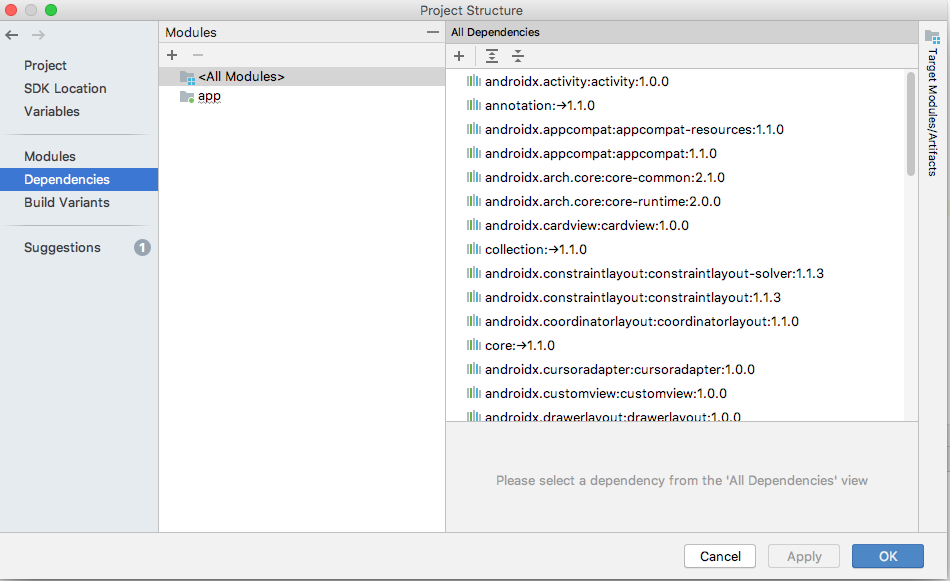
Task: Add a new module with plus icon
Action: (172, 55)
